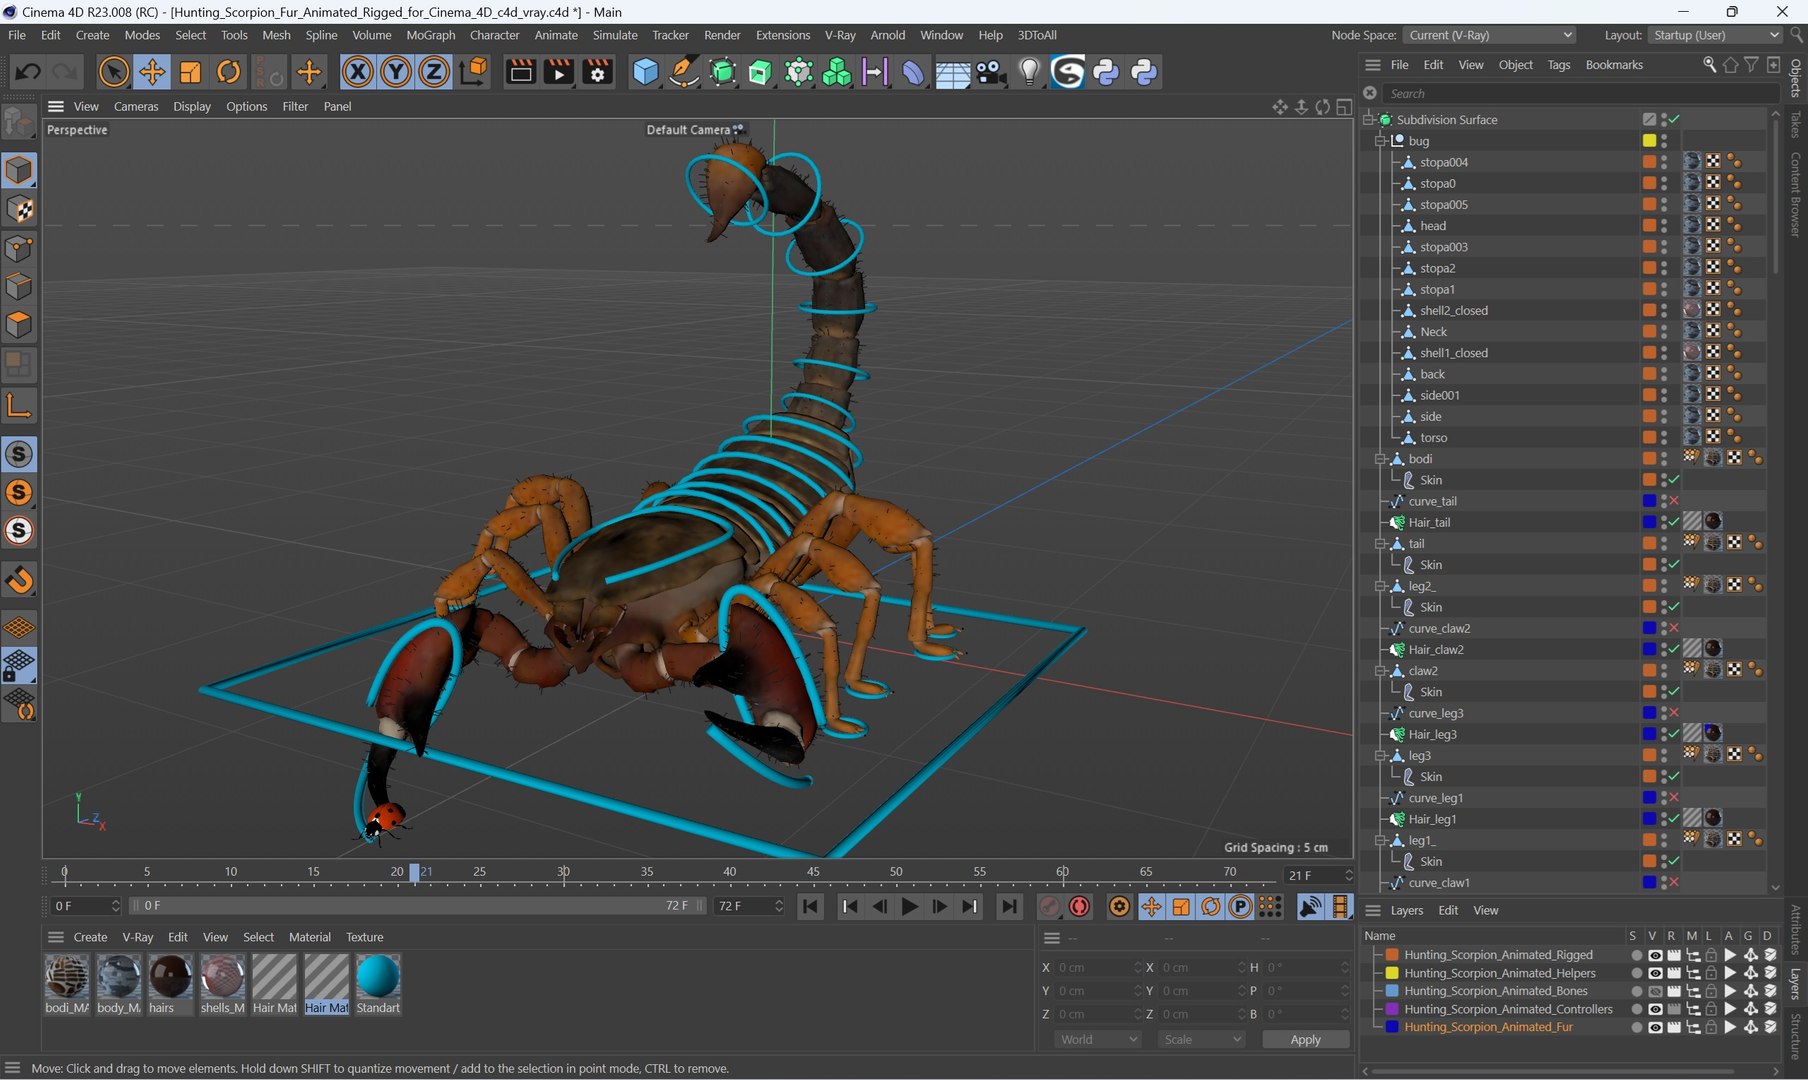Toggle X axis lock icon
Viewport: 1808px width, 1080px height.
pos(357,72)
